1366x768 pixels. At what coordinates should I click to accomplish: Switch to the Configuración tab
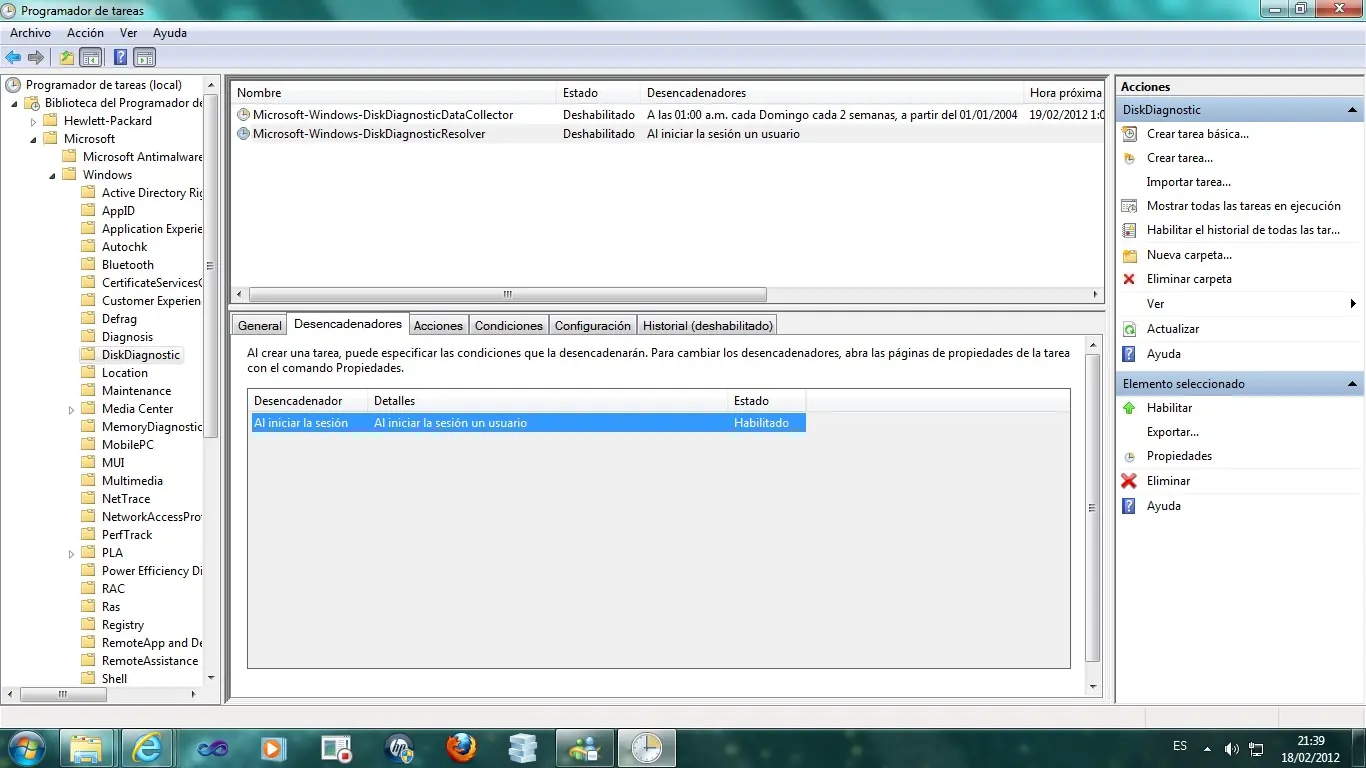point(593,325)
